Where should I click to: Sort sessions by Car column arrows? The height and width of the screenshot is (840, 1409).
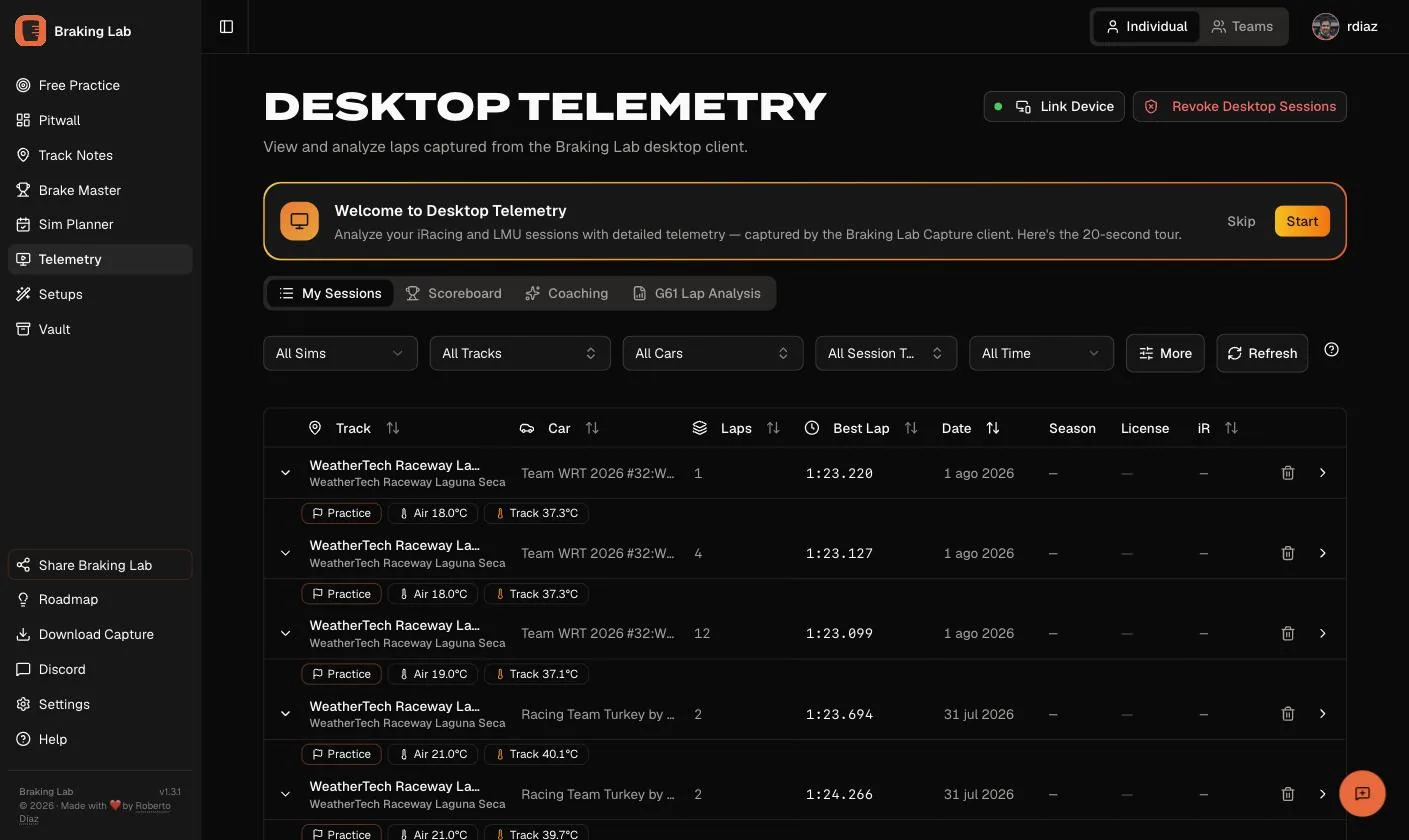[592, 428]
